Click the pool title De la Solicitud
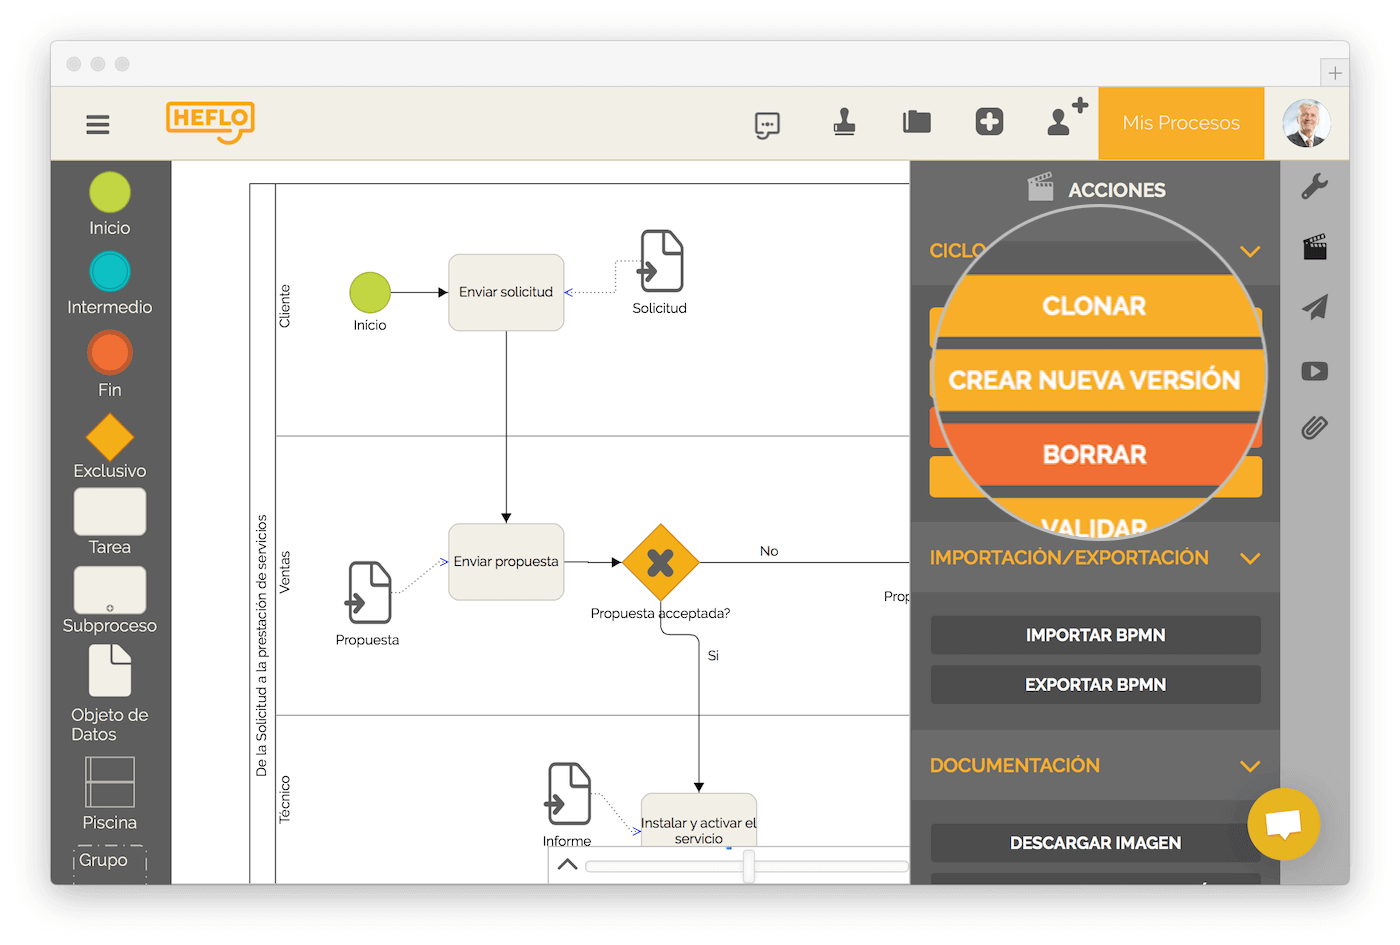 point(262,645)
